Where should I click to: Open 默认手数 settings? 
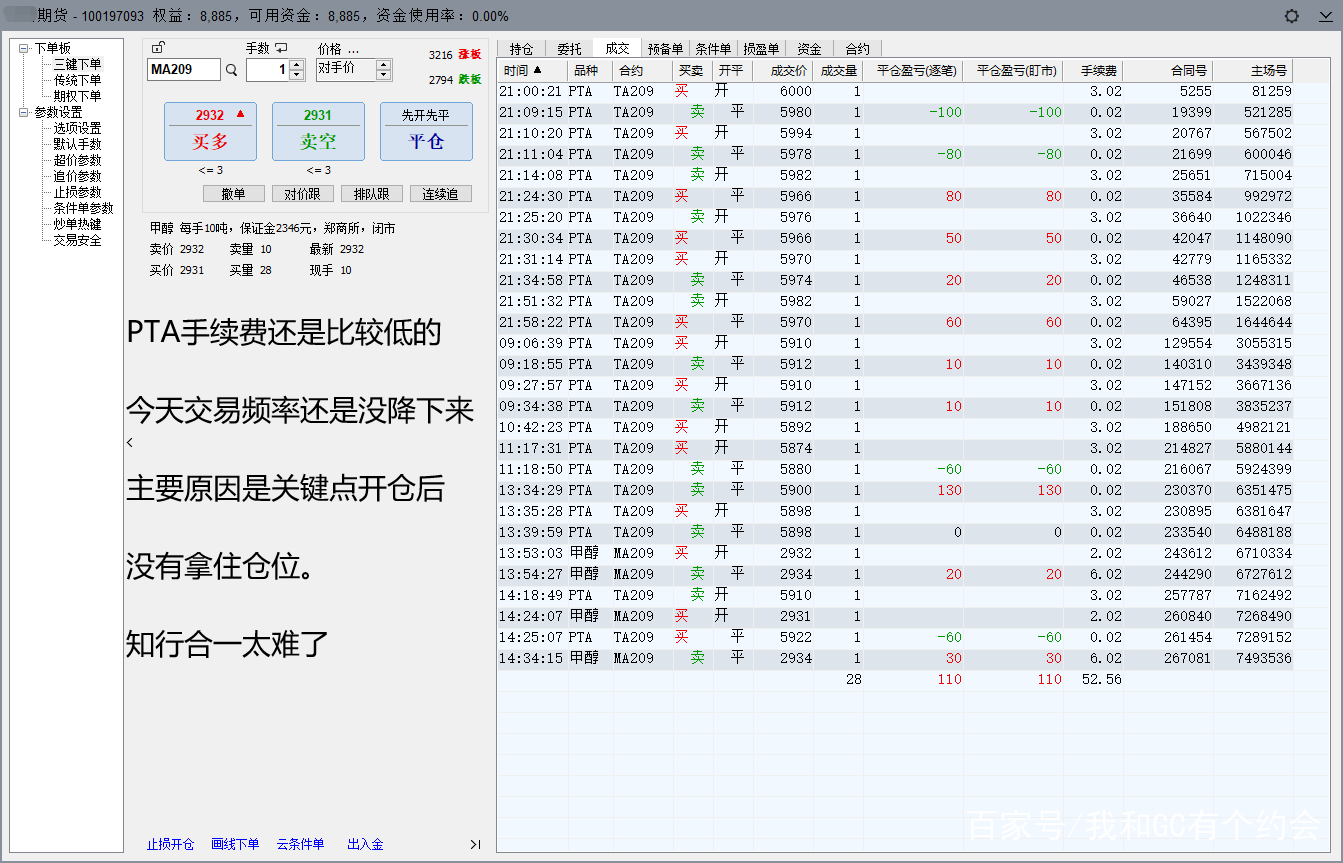pyautogui.click(x=77, y=144)
